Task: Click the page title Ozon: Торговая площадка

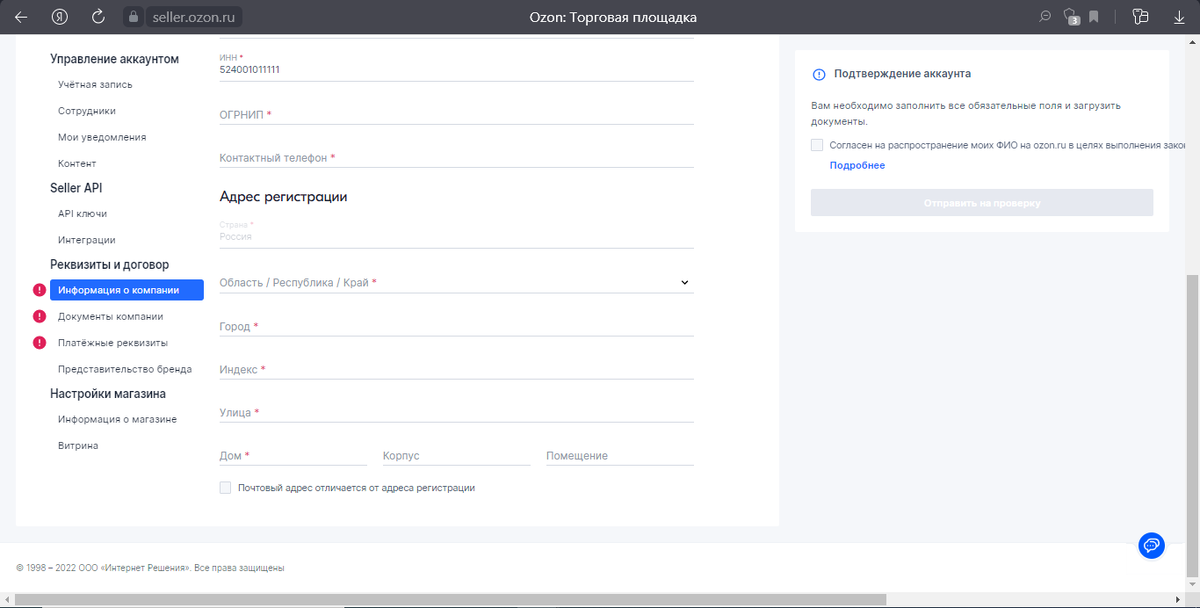Action: pos(613,17)
